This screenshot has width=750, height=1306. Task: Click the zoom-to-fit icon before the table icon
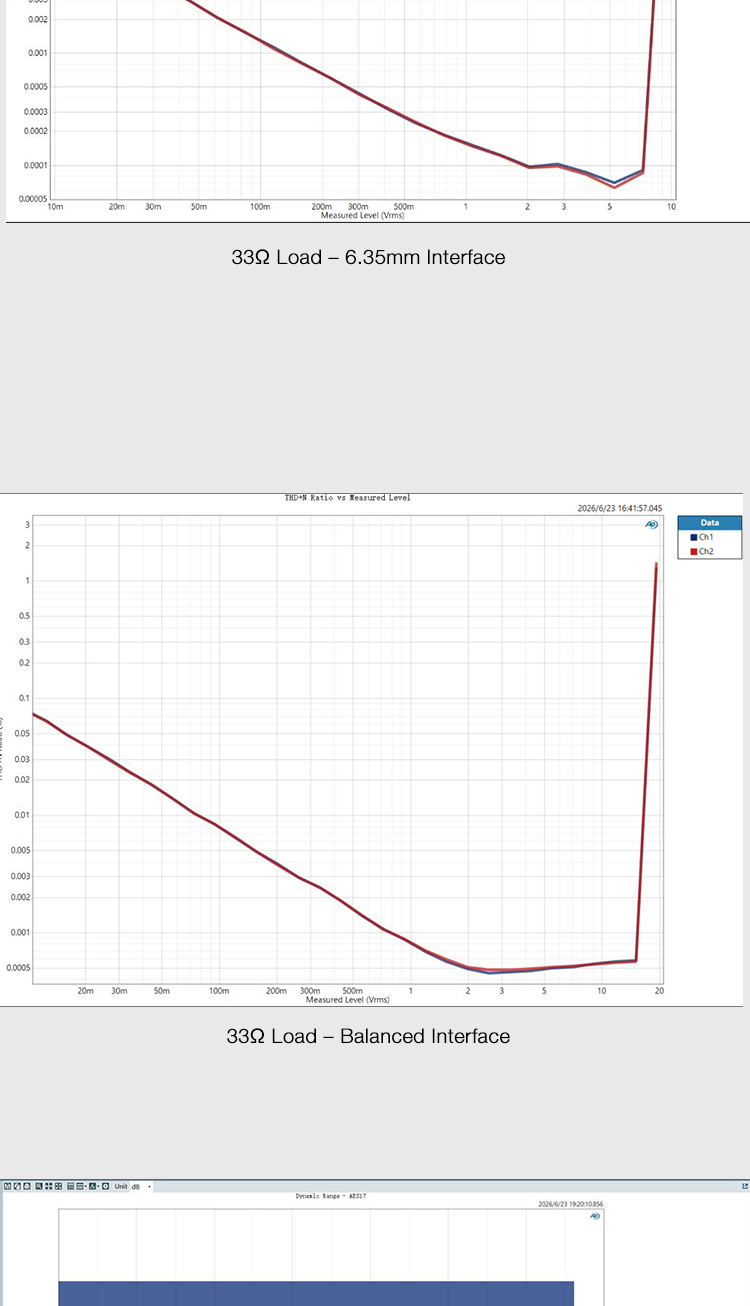pos(58,1186)
